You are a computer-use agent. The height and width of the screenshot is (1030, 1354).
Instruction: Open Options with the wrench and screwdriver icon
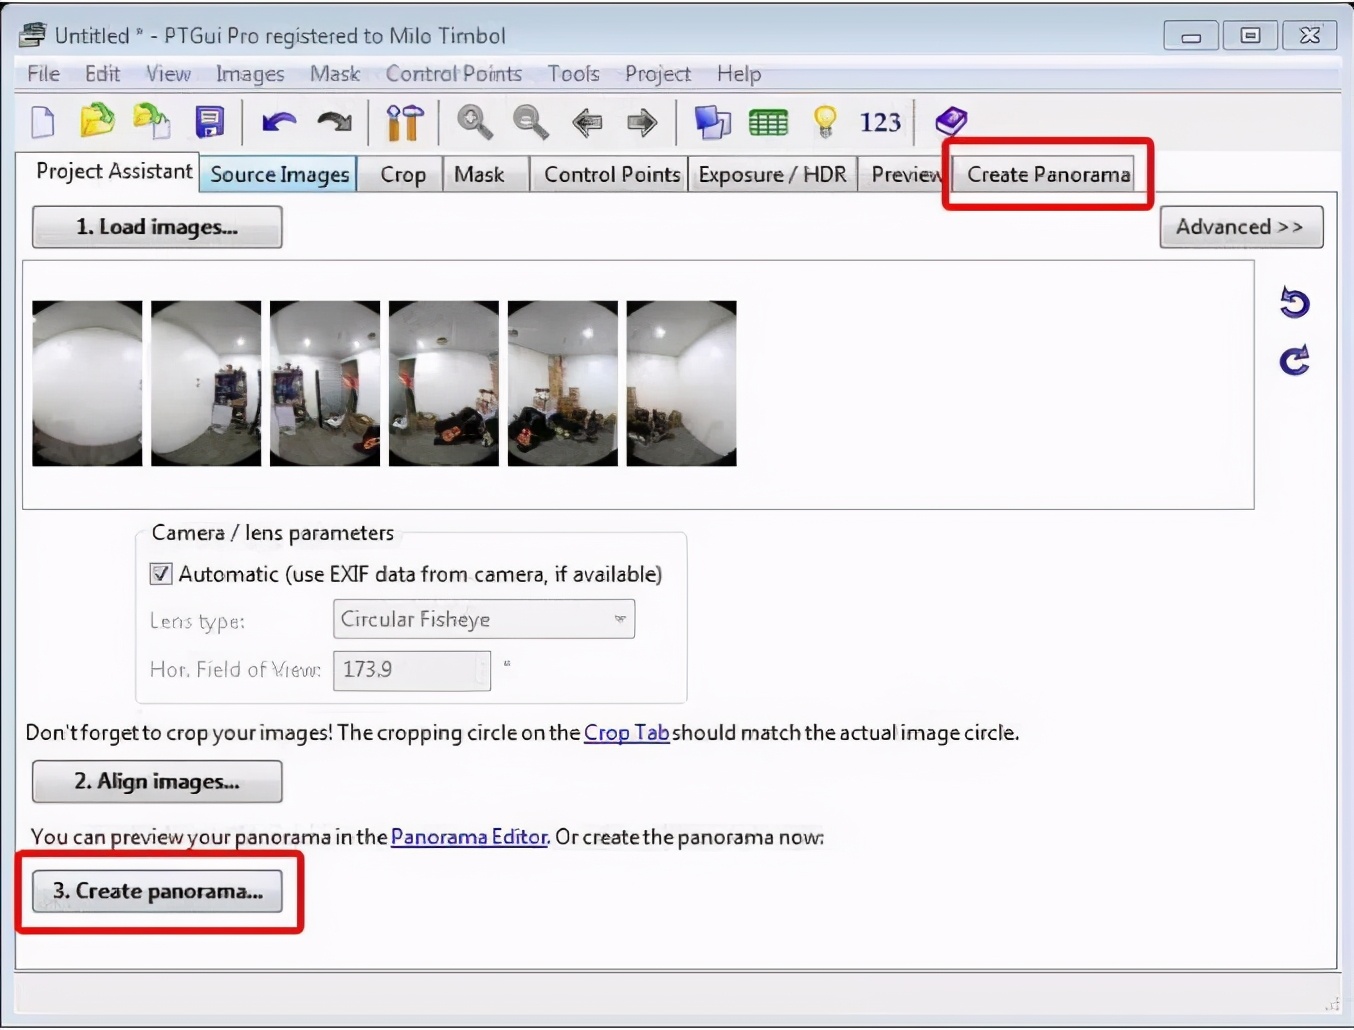pyautogui.click(x=405, y=122)
